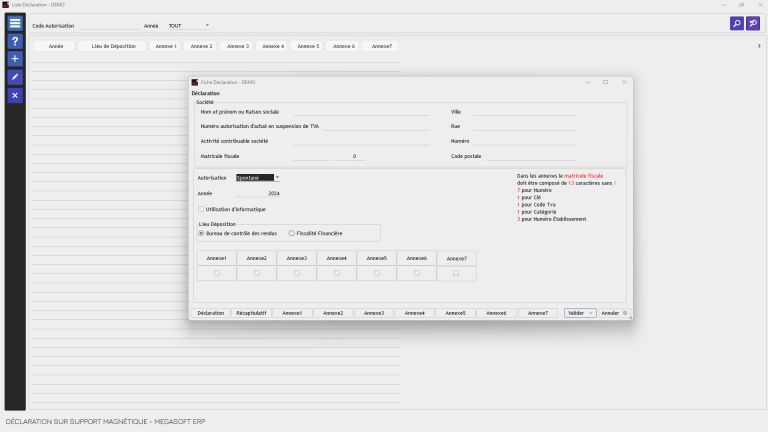Tick the checkbox under Annexe3
The height and width of the screenshot is (432, 768).
click(x=297, y=273)
